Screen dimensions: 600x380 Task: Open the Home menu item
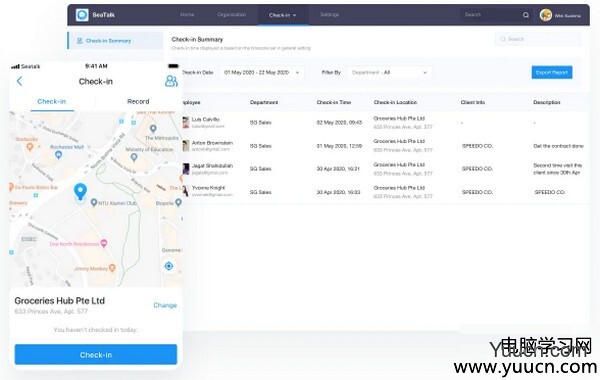pyautogui.click(x=187, y=15)
